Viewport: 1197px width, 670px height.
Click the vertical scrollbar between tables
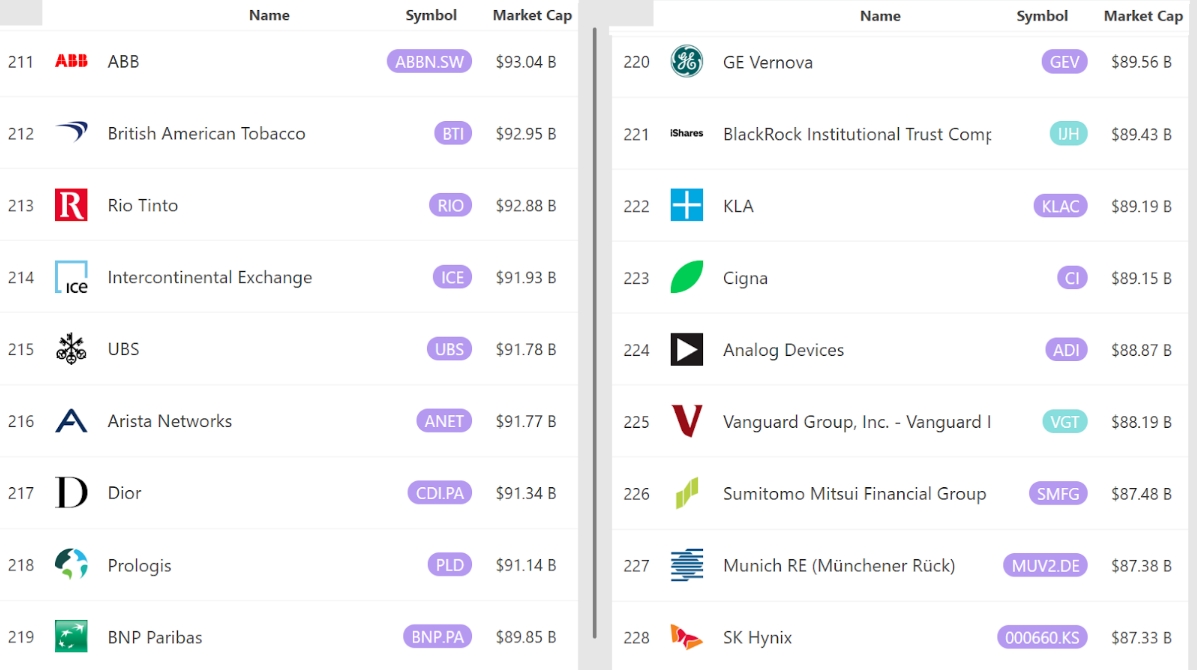pos(595,330)
